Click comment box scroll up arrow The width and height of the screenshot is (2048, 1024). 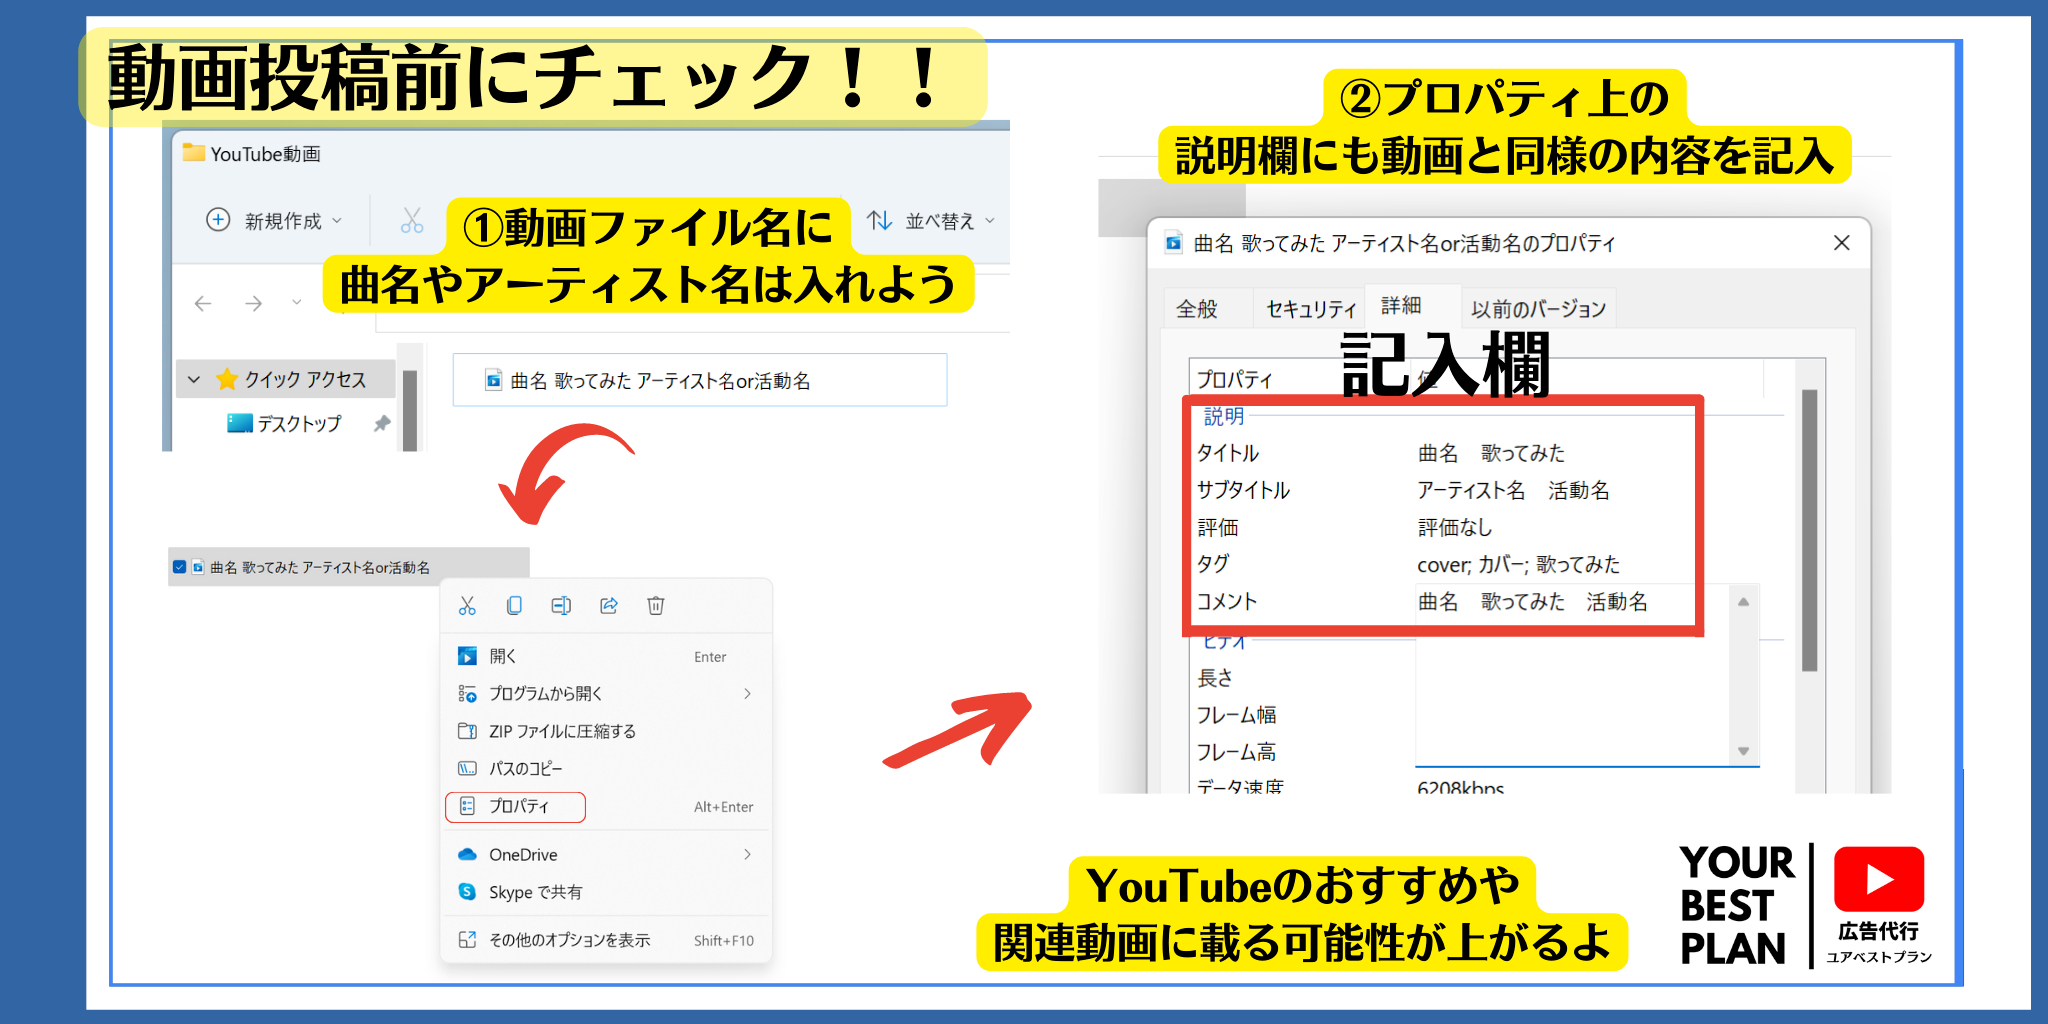coord(1743,601)
